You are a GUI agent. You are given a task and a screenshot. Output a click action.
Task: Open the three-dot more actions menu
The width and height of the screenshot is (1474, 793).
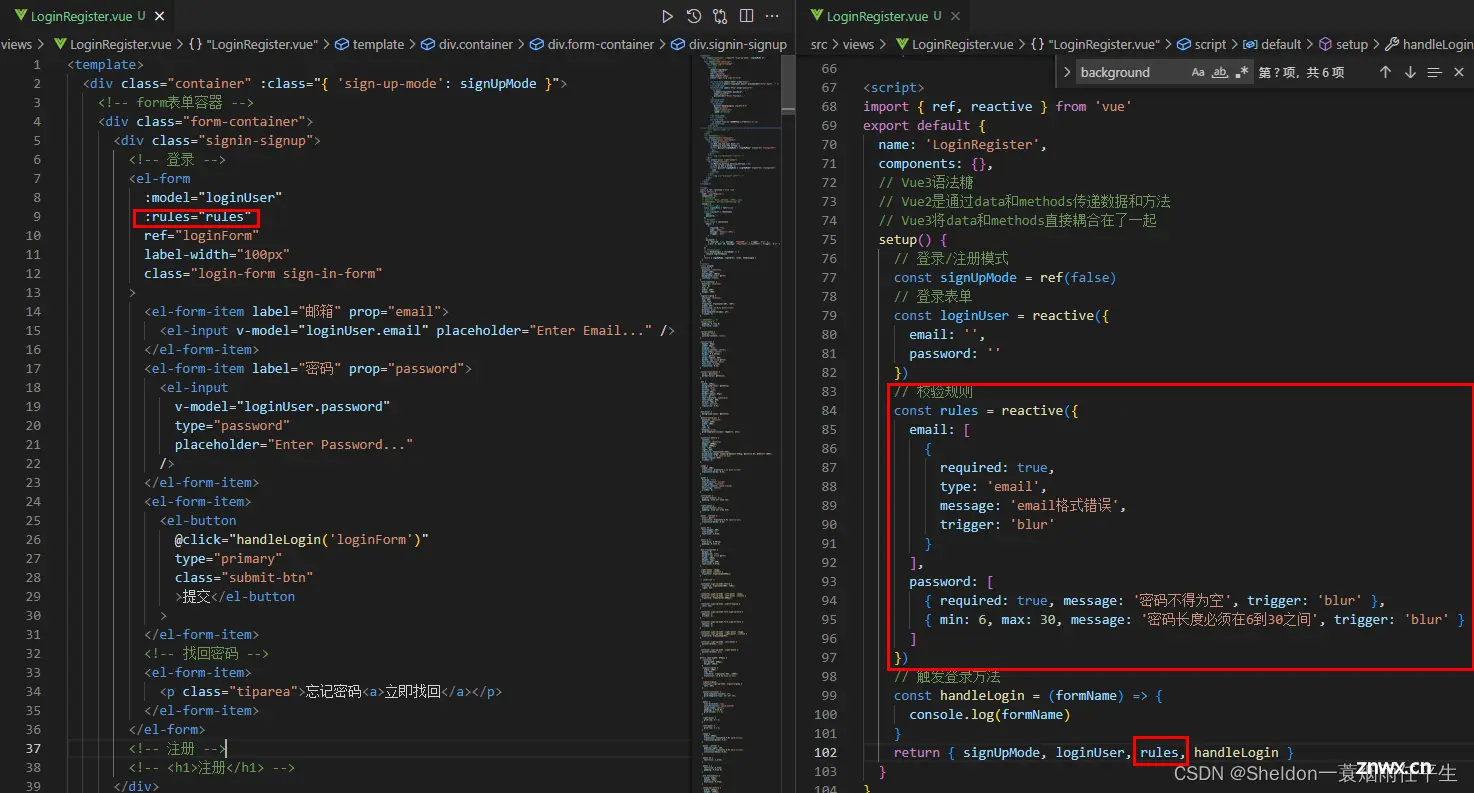[772, 16]
